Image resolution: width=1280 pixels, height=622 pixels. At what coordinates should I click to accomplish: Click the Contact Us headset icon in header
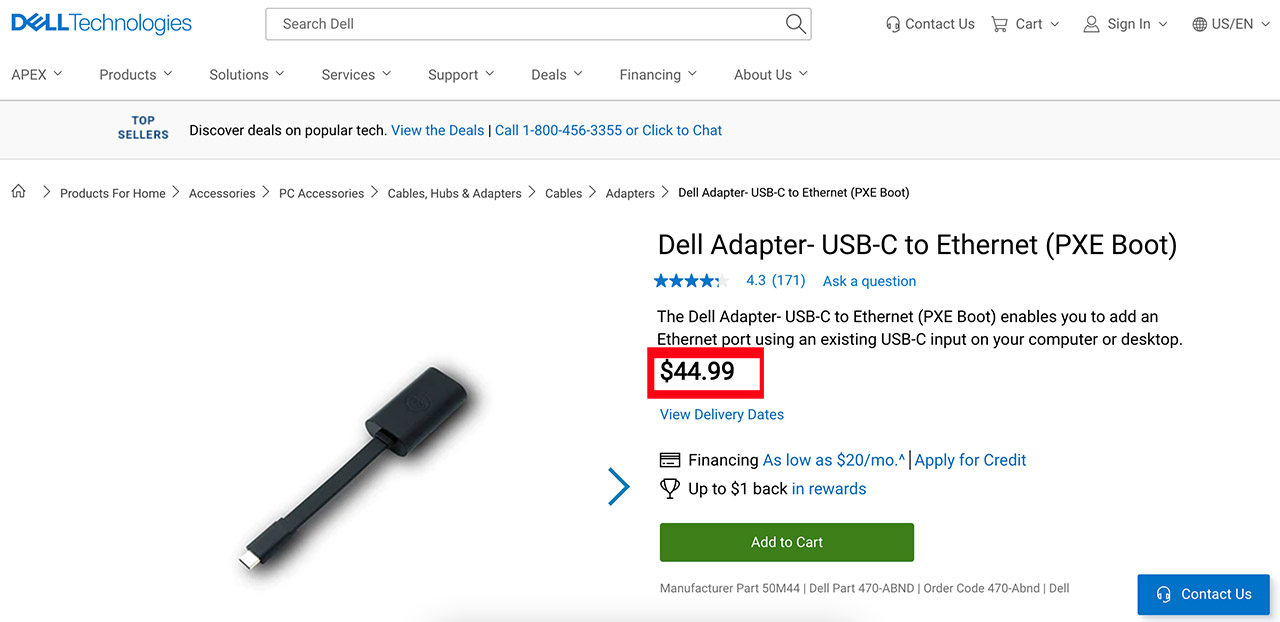tap(893, 24)
